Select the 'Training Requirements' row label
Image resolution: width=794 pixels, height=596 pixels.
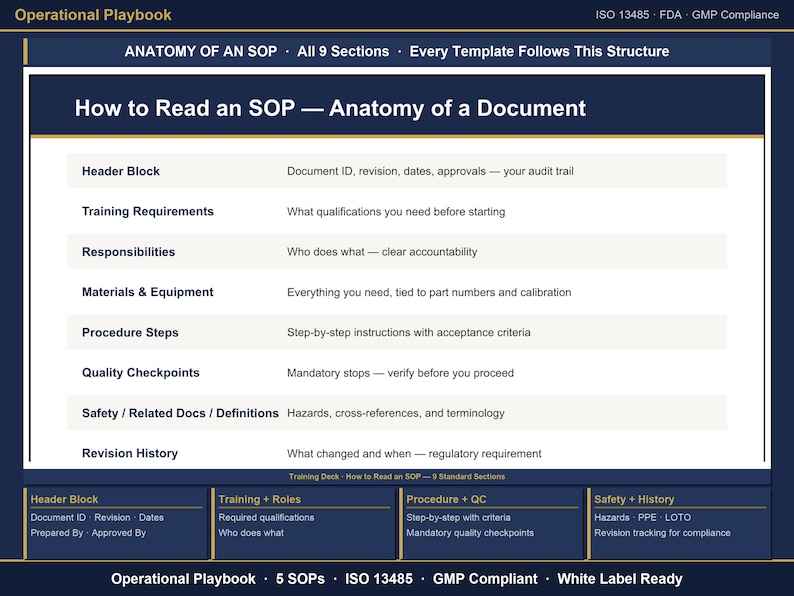148,212
